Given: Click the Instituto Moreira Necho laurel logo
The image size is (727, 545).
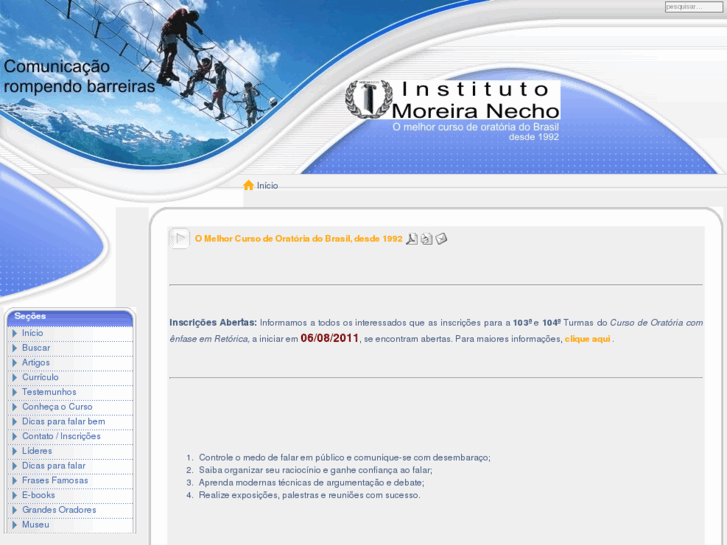Looking at the screenshot, I should point(369,99).
